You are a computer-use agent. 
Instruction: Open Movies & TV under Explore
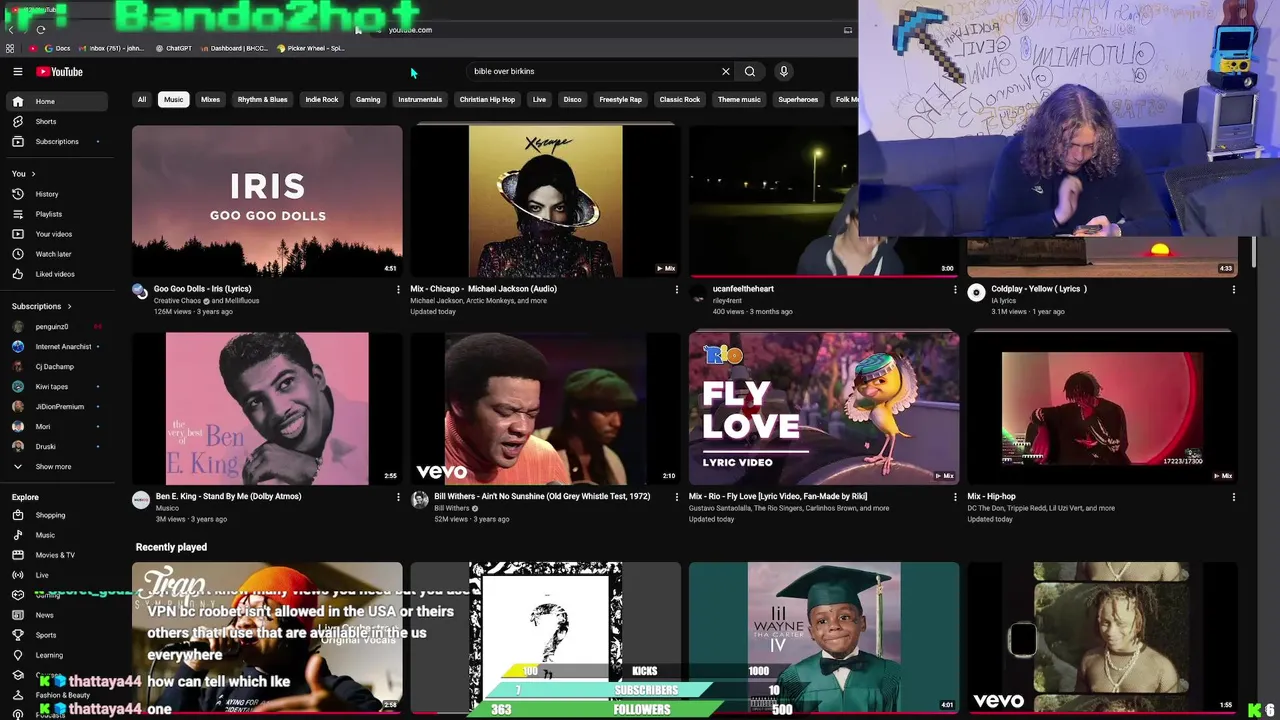coord(56,555)
